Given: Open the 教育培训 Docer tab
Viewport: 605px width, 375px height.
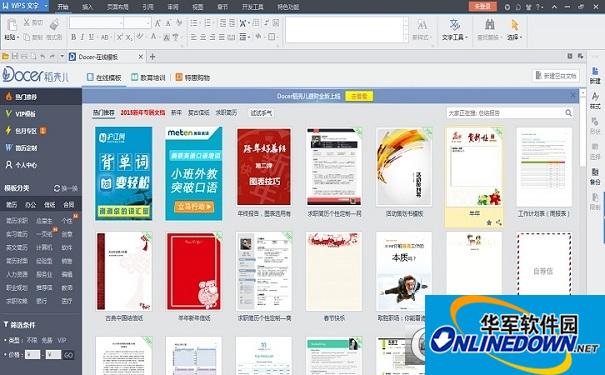Looking at the screenshot, I should 149,78.
